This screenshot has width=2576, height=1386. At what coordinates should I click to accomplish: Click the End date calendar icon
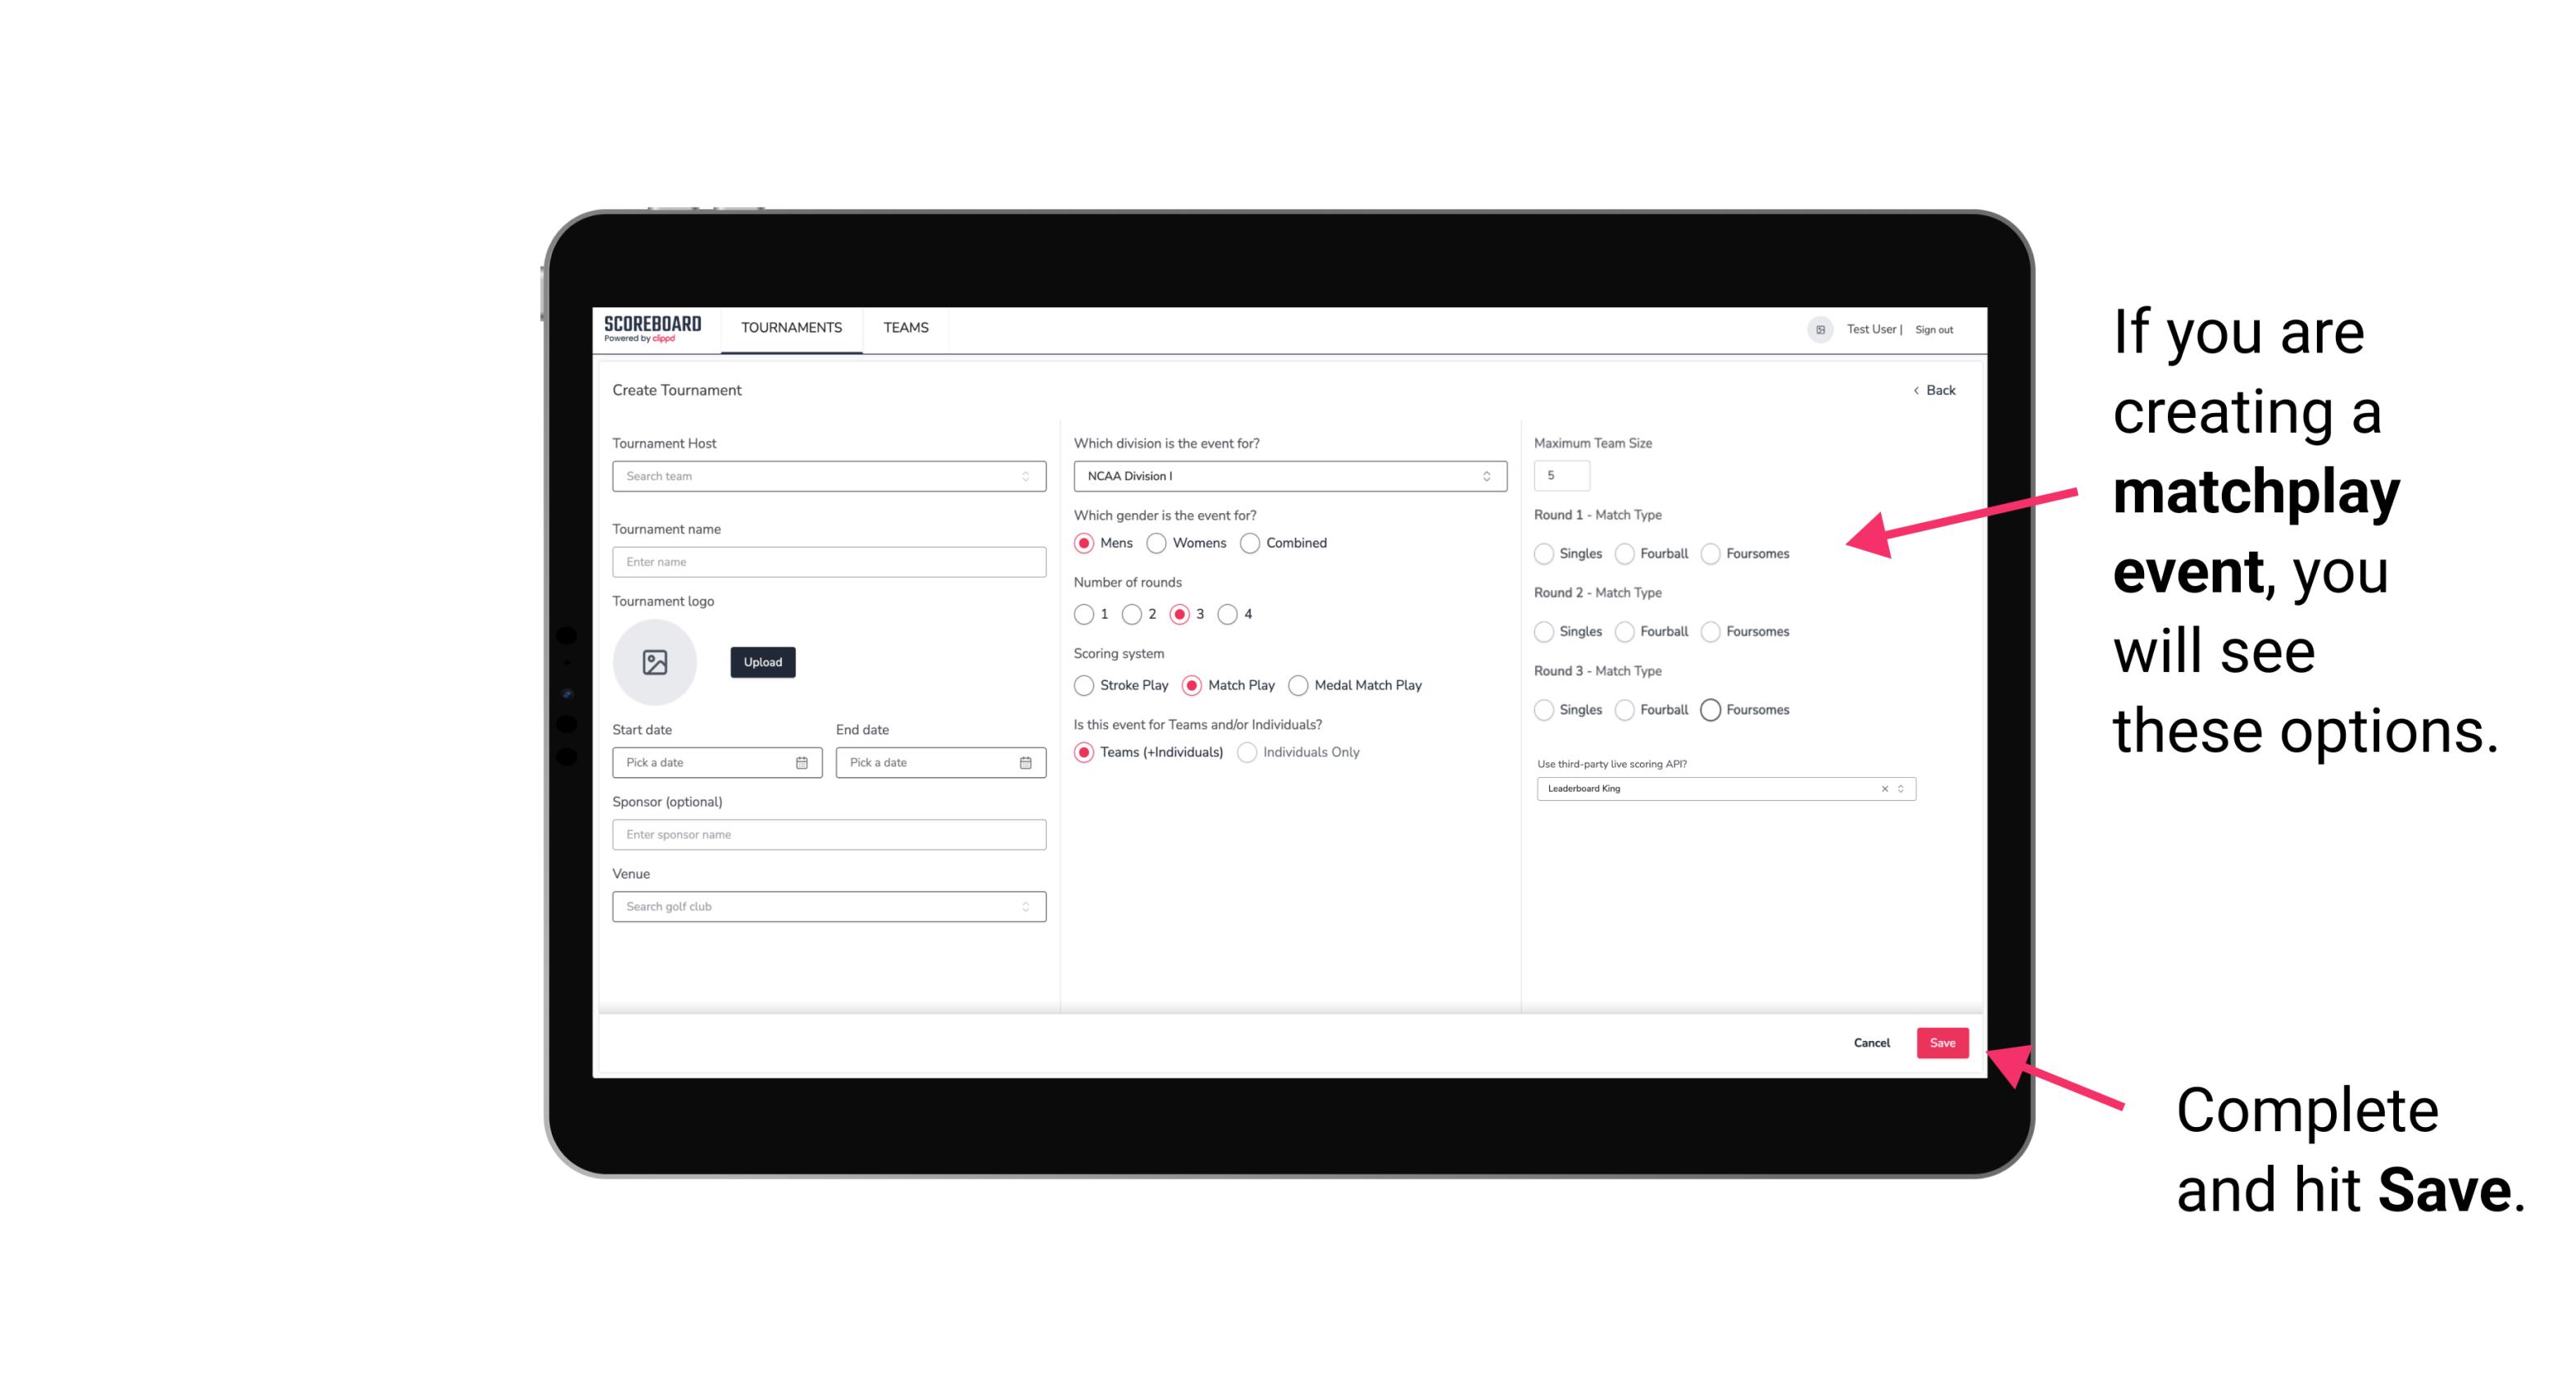point(1025,761)
